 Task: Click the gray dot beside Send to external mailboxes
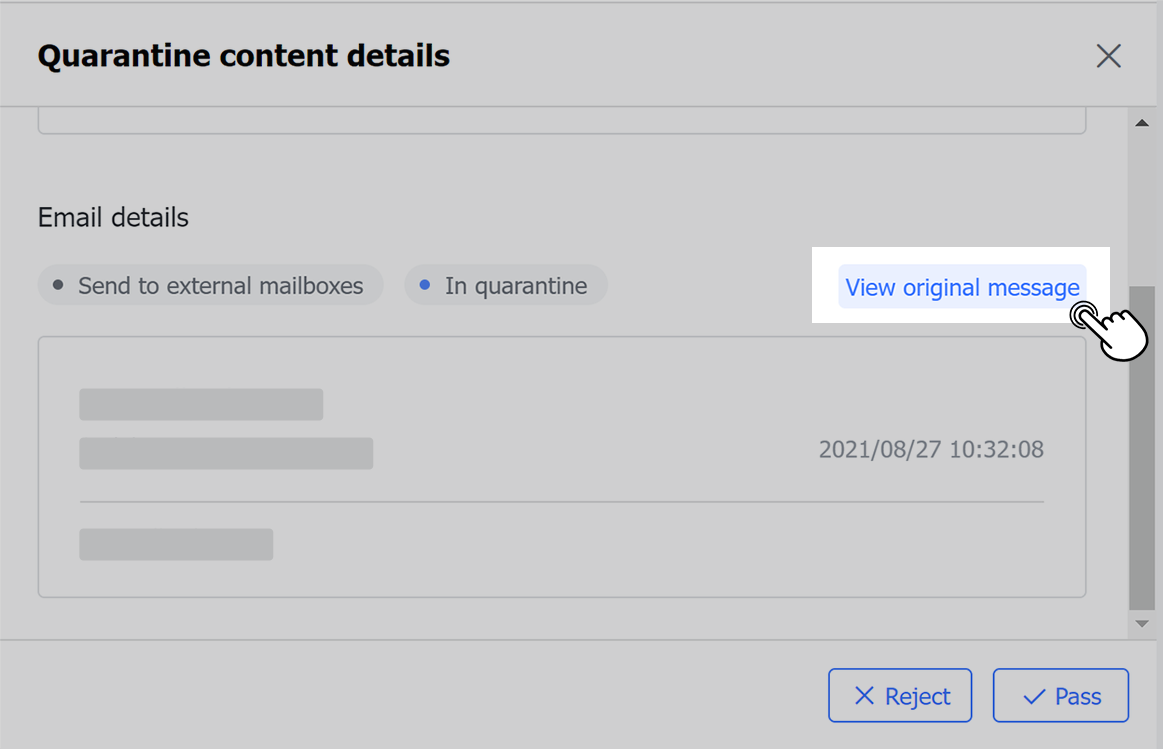coord(58,285)
